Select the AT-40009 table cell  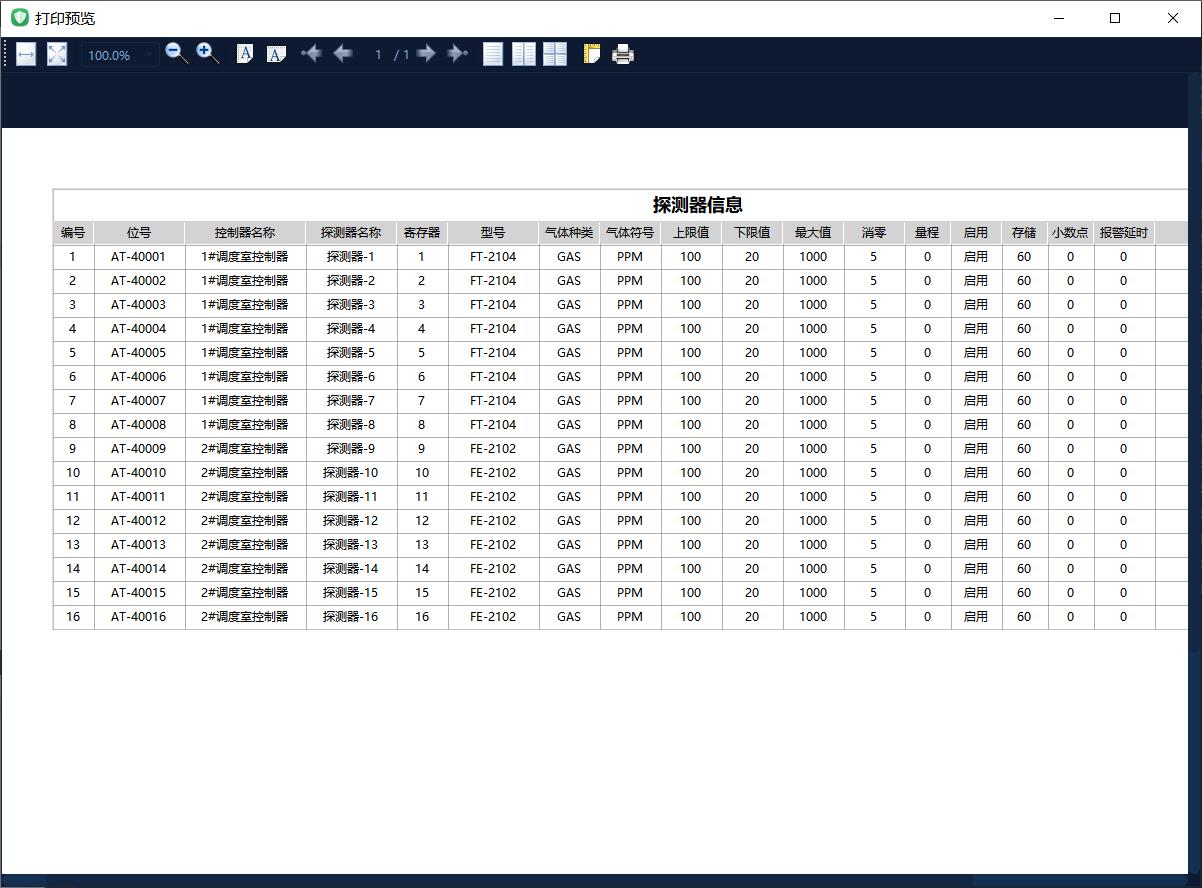tap(139, 449)
